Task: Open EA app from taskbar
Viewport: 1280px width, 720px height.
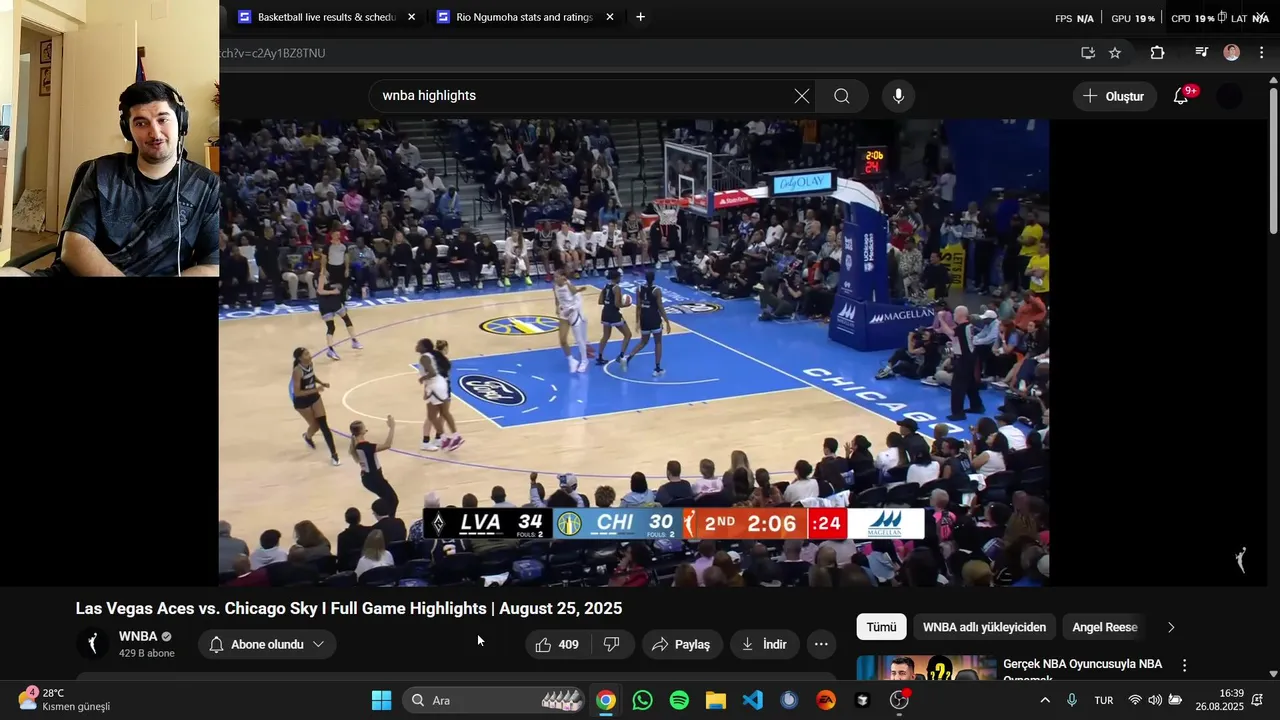Action: 826,700
